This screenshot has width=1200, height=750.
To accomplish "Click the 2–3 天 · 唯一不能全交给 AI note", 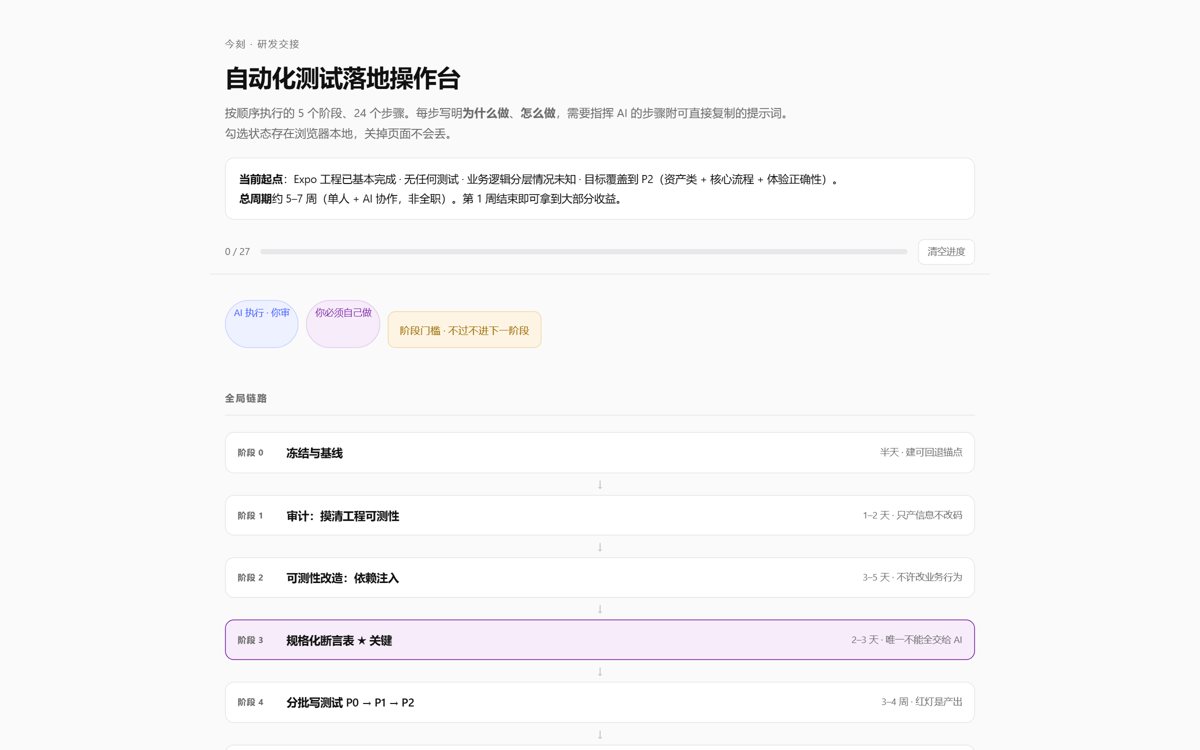I will click(x=907, y=640).
